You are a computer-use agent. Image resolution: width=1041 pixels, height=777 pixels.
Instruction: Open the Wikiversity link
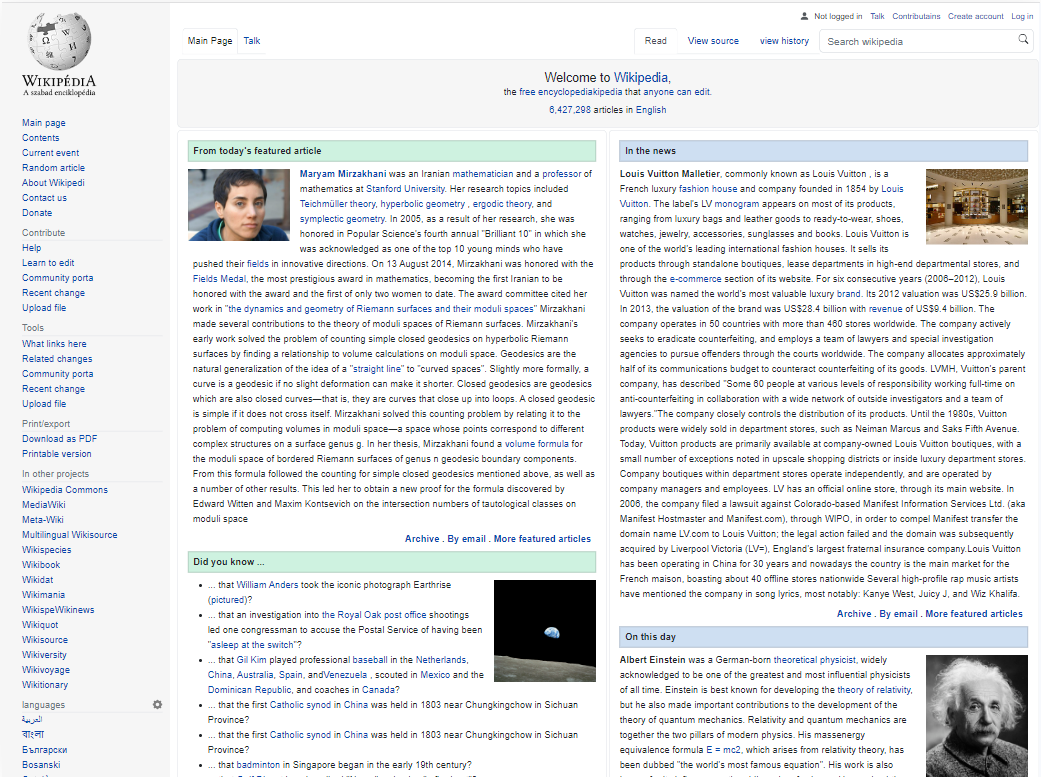[x=44, y=655]
